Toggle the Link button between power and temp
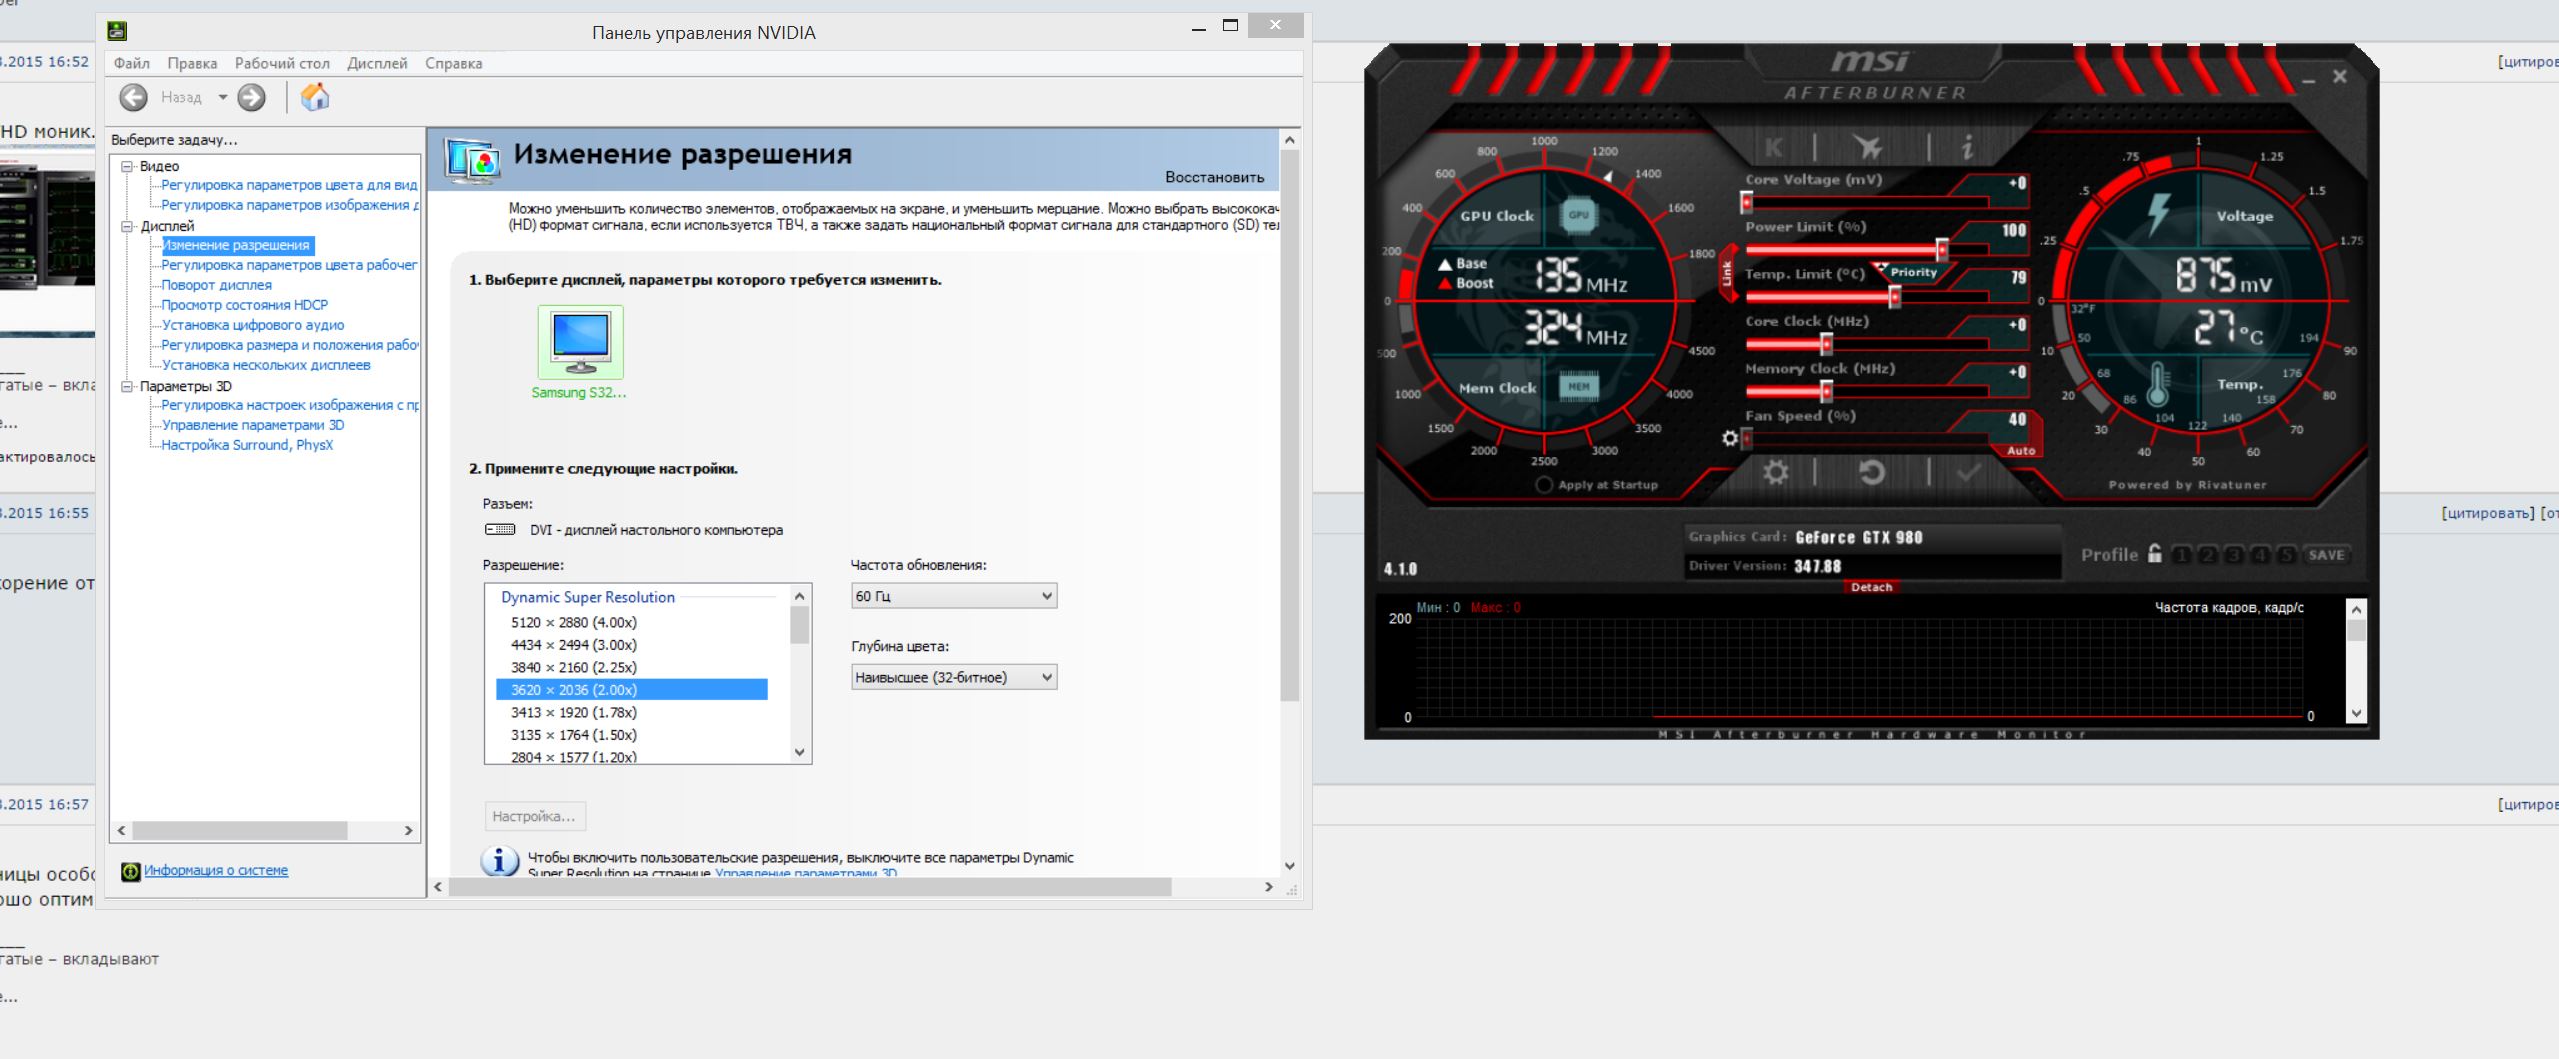This screenshot has width=2559, height=1059. click(x=1727, y=273)
